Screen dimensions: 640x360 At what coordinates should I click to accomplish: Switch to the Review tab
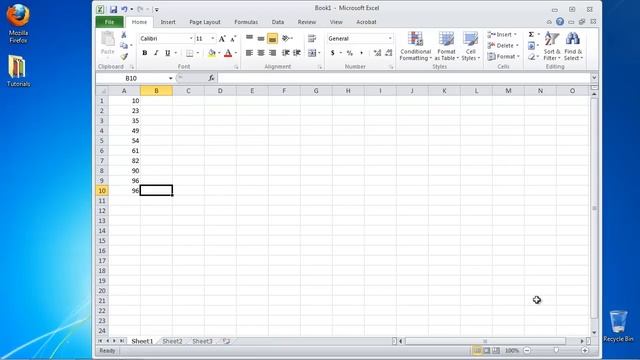(307, 22)
